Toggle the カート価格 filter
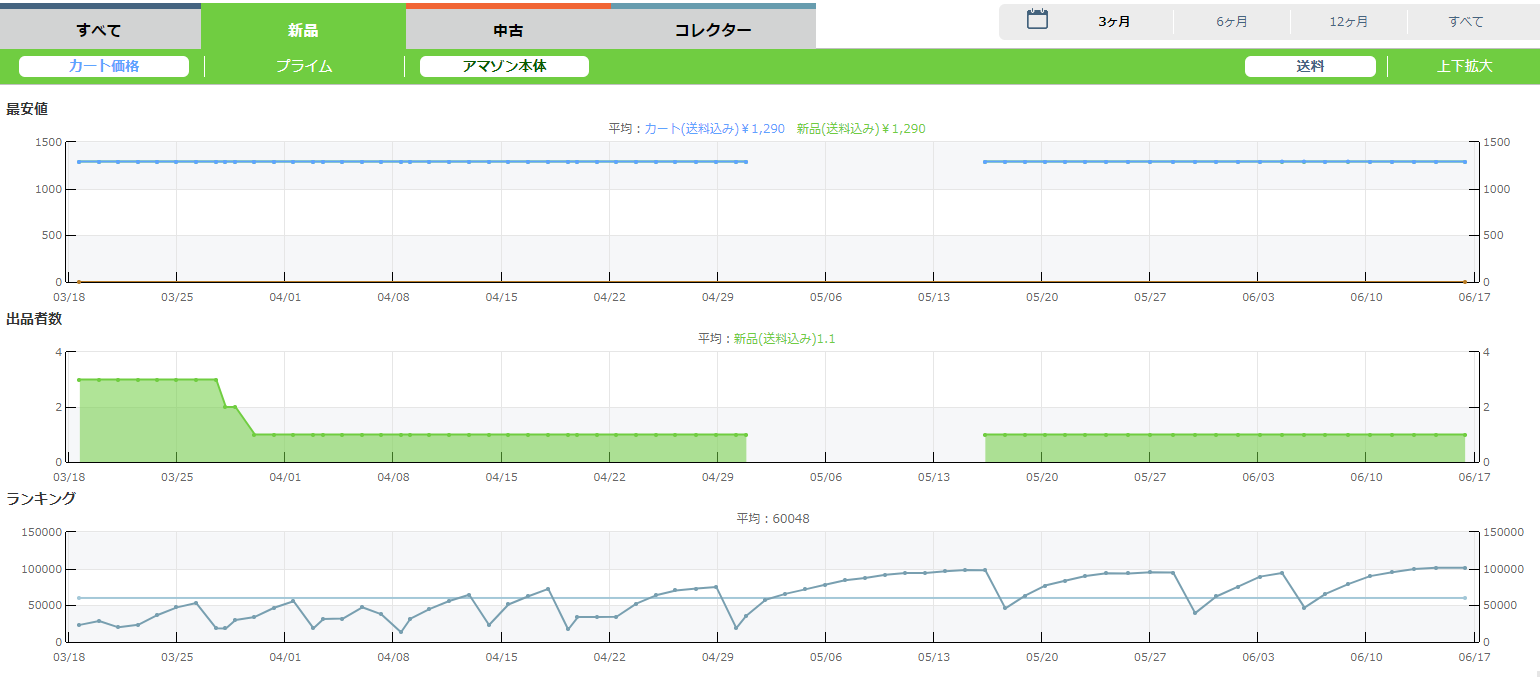 pos(104,67)
